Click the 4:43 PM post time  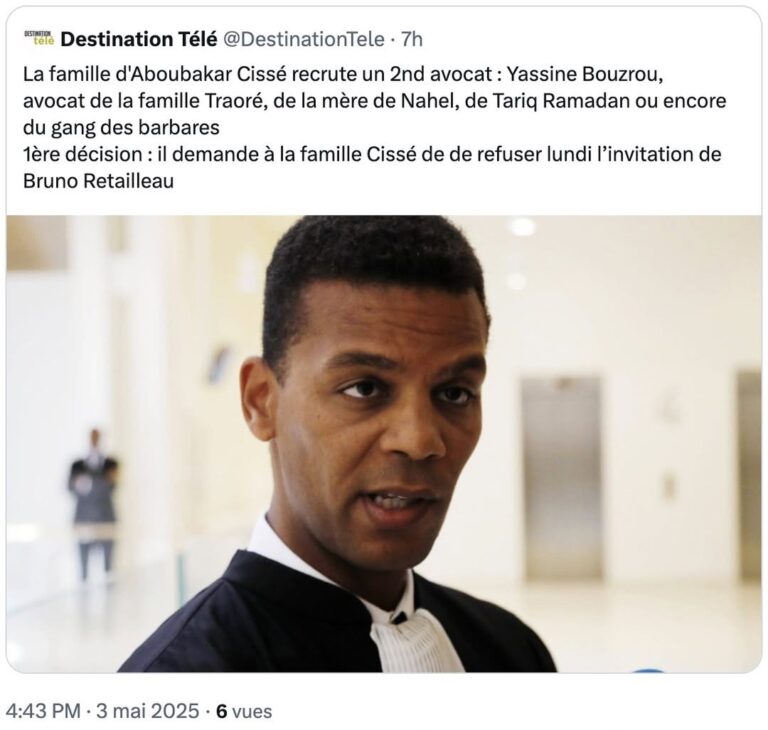(x=43, y=711)
